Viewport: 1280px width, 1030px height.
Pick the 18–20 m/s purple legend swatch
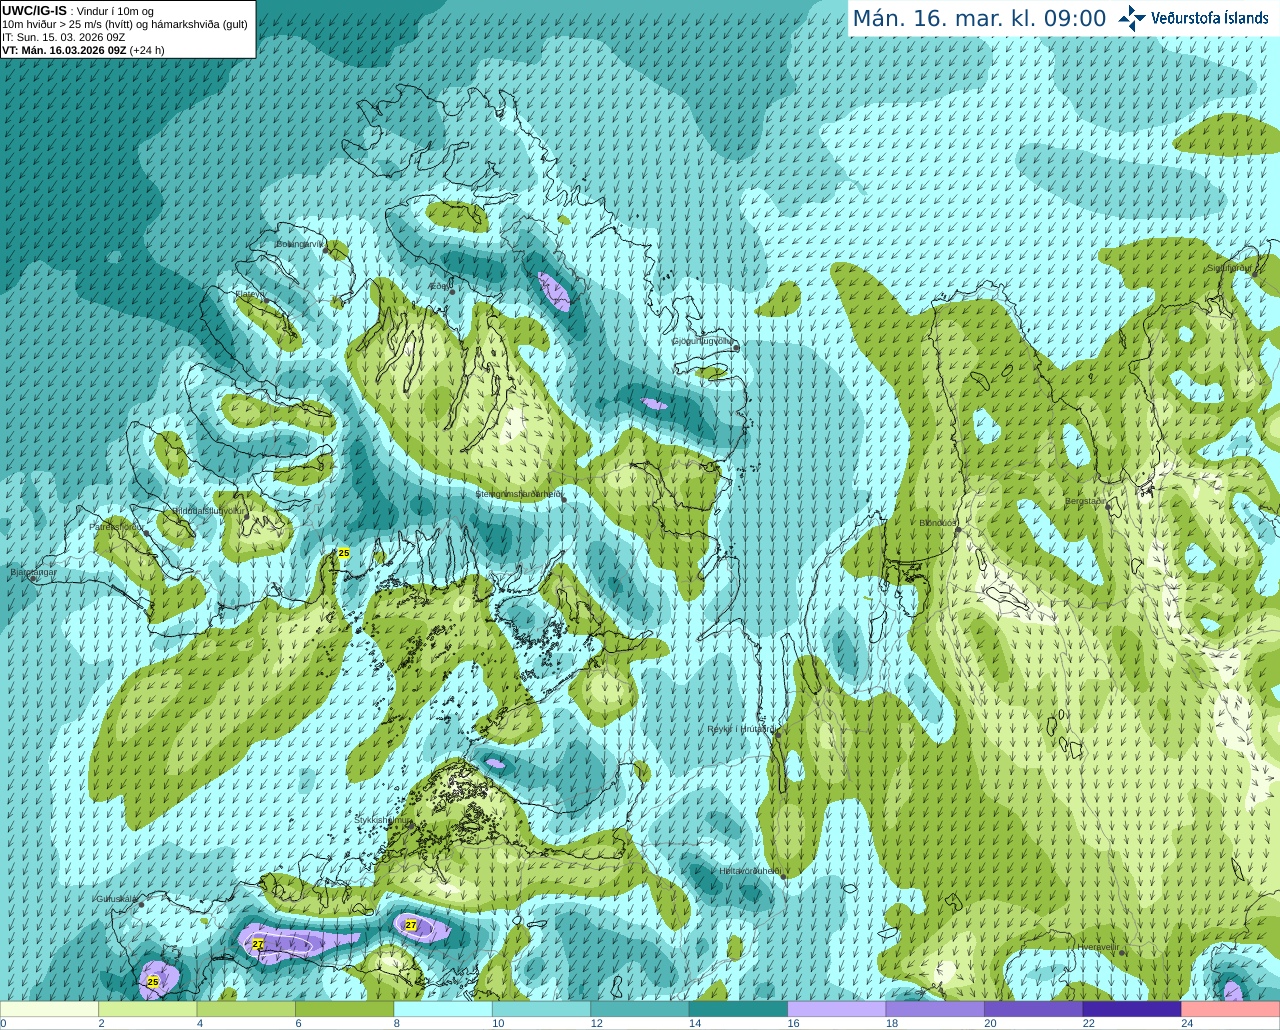[935, 1009]
